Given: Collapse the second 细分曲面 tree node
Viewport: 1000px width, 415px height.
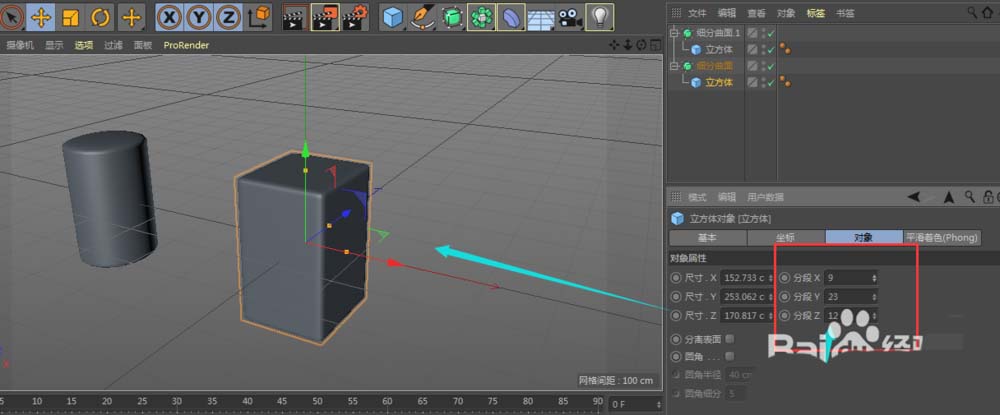Looking at the screenshot, I should 674,66.
